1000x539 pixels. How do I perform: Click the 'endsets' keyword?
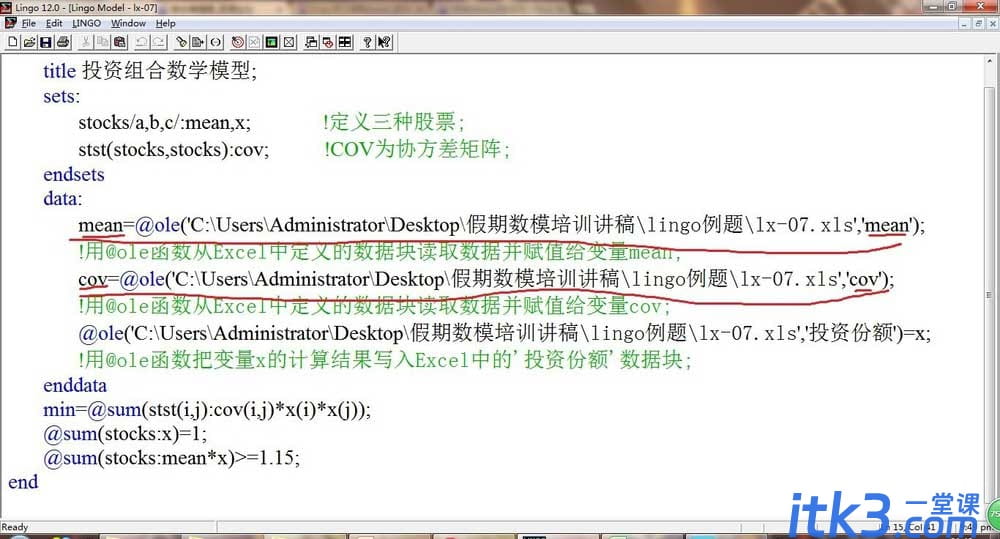point(73,174)
